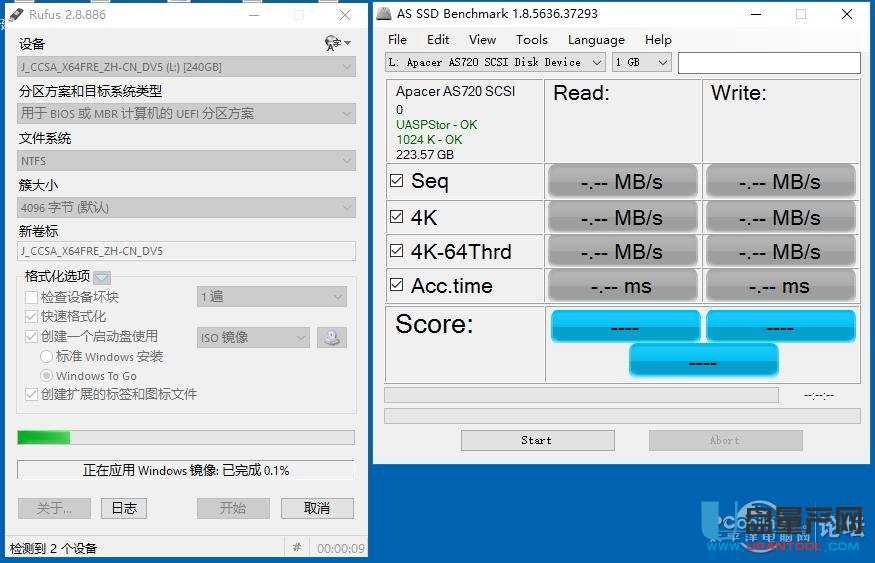
Task: Open the Help menu in AS SSD
Action: coord(658,40)
